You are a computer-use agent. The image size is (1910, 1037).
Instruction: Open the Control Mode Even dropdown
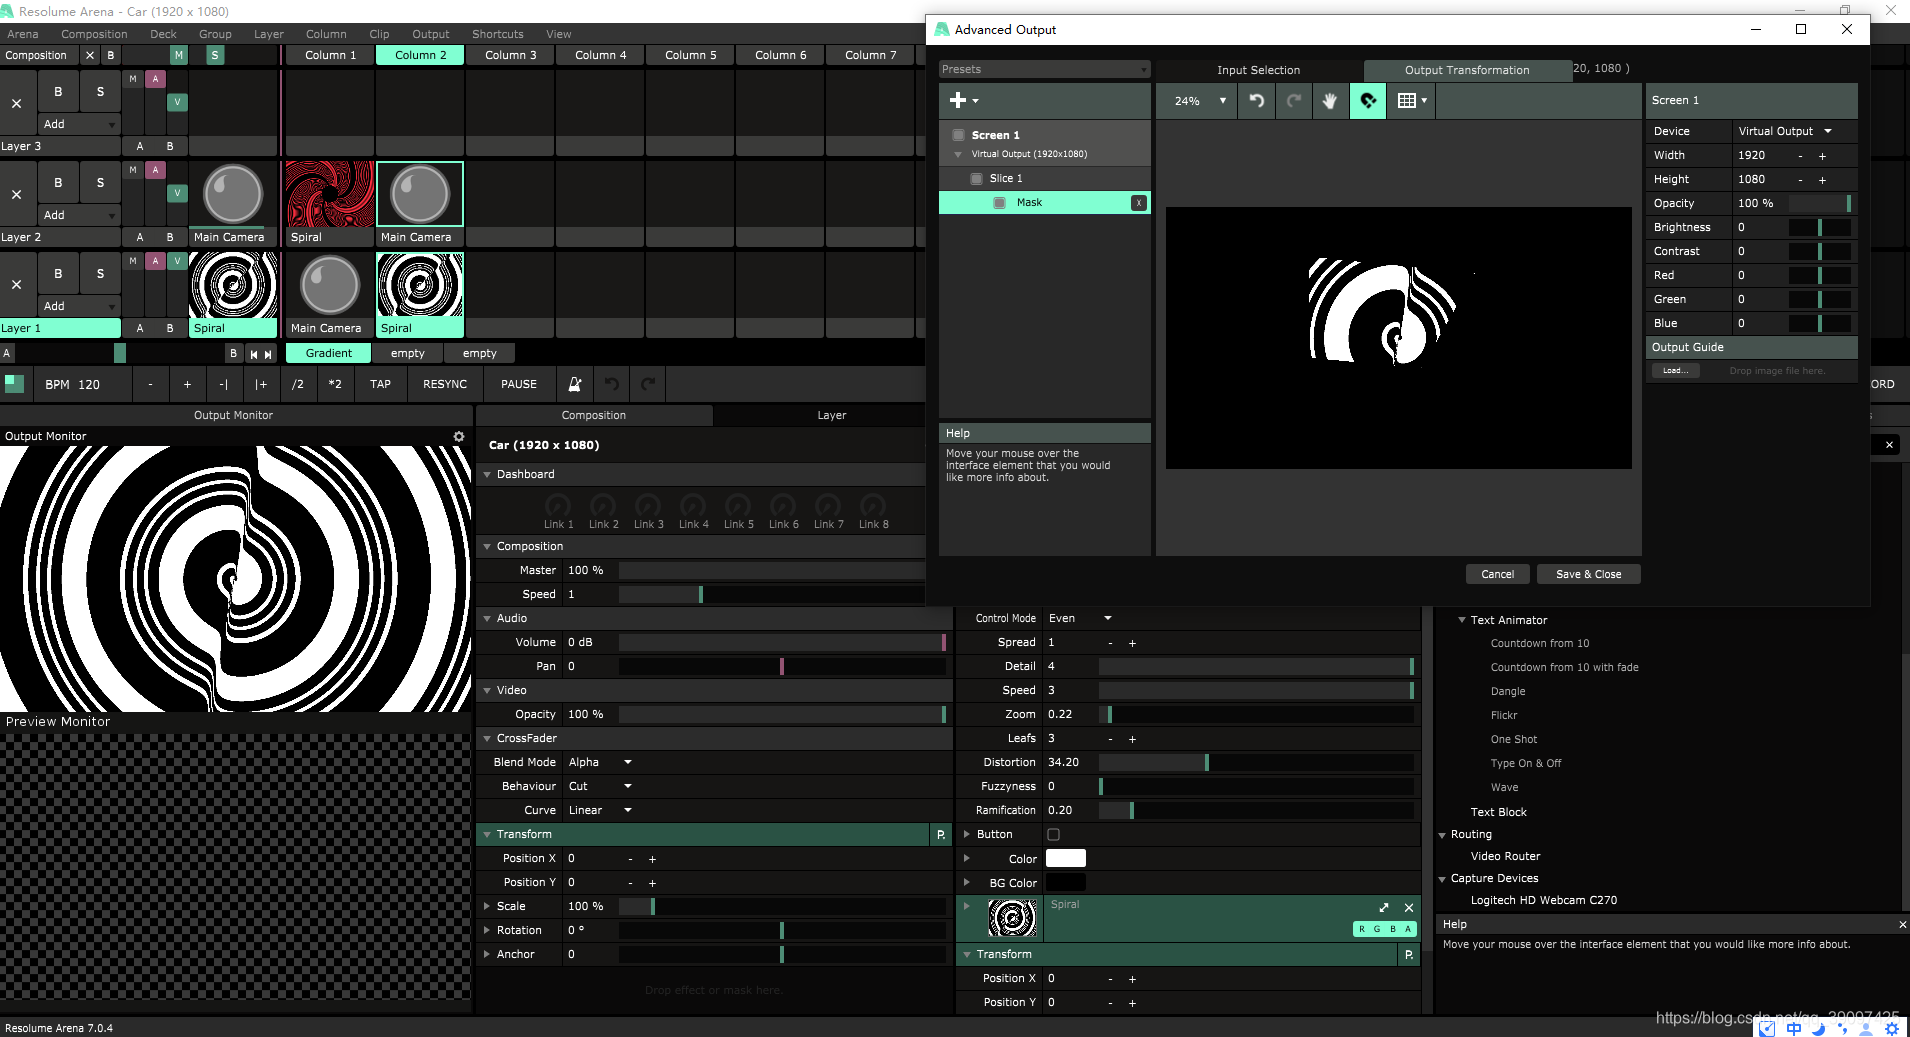tap(1080, 619)
